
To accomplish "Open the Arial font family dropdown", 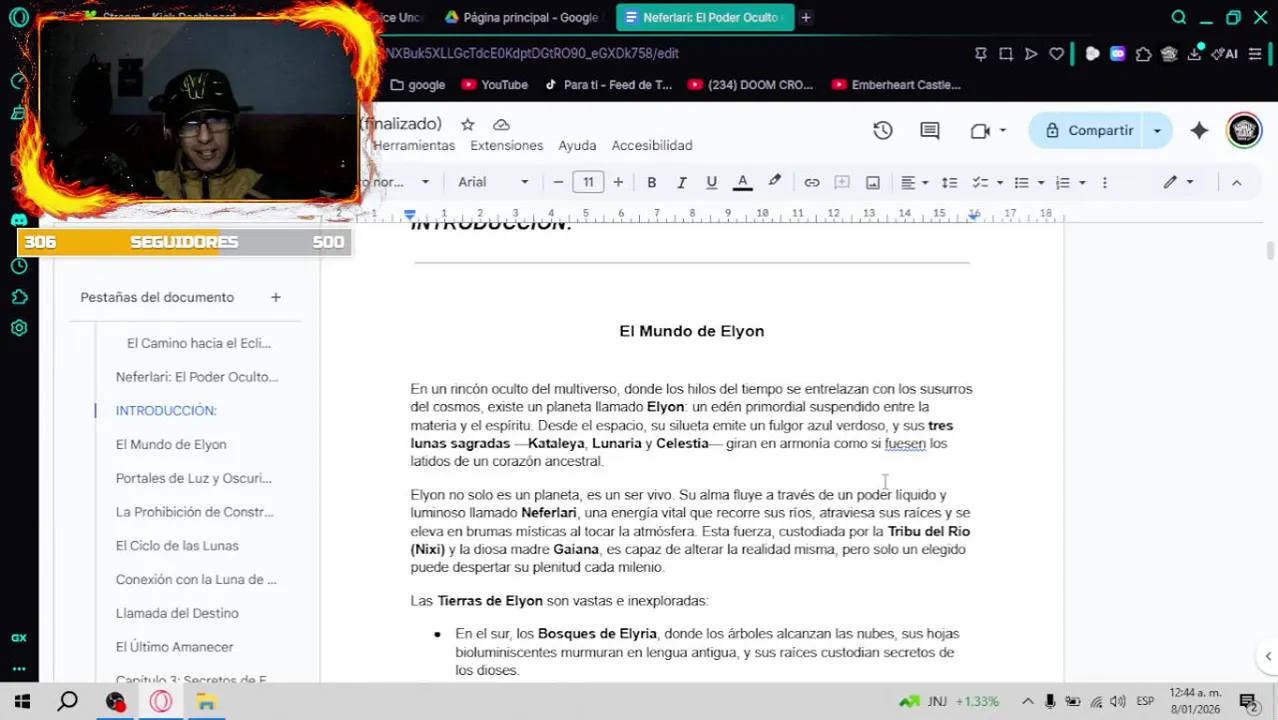I will click(x=493, y=182).
